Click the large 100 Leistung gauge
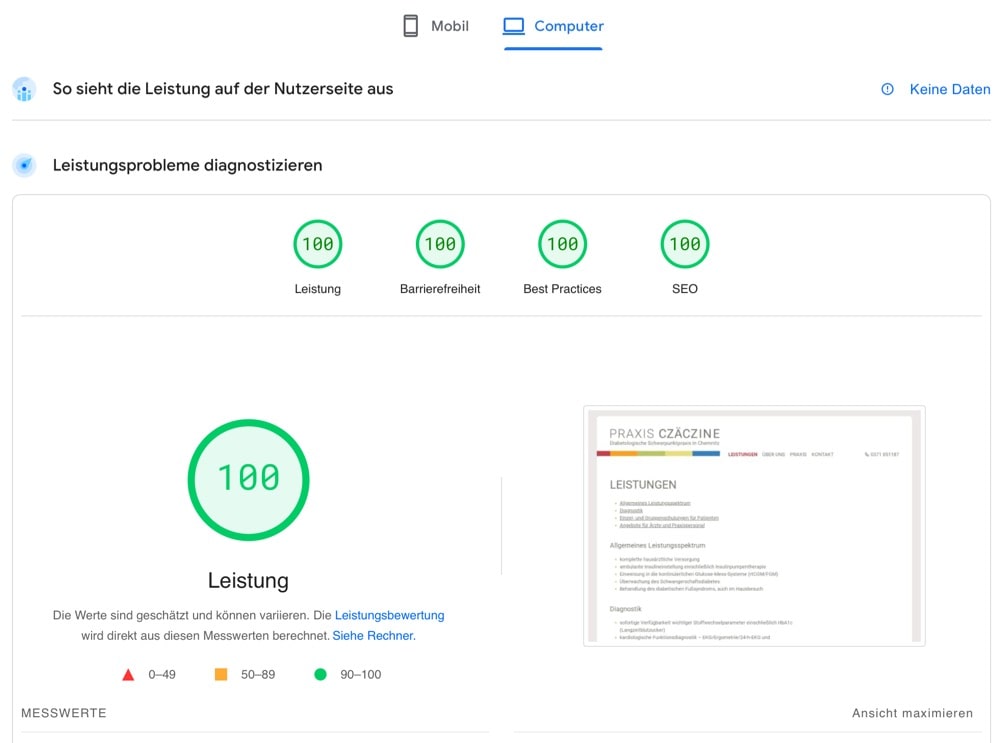This screenshot has width=1000, height=743. [248, 480]
